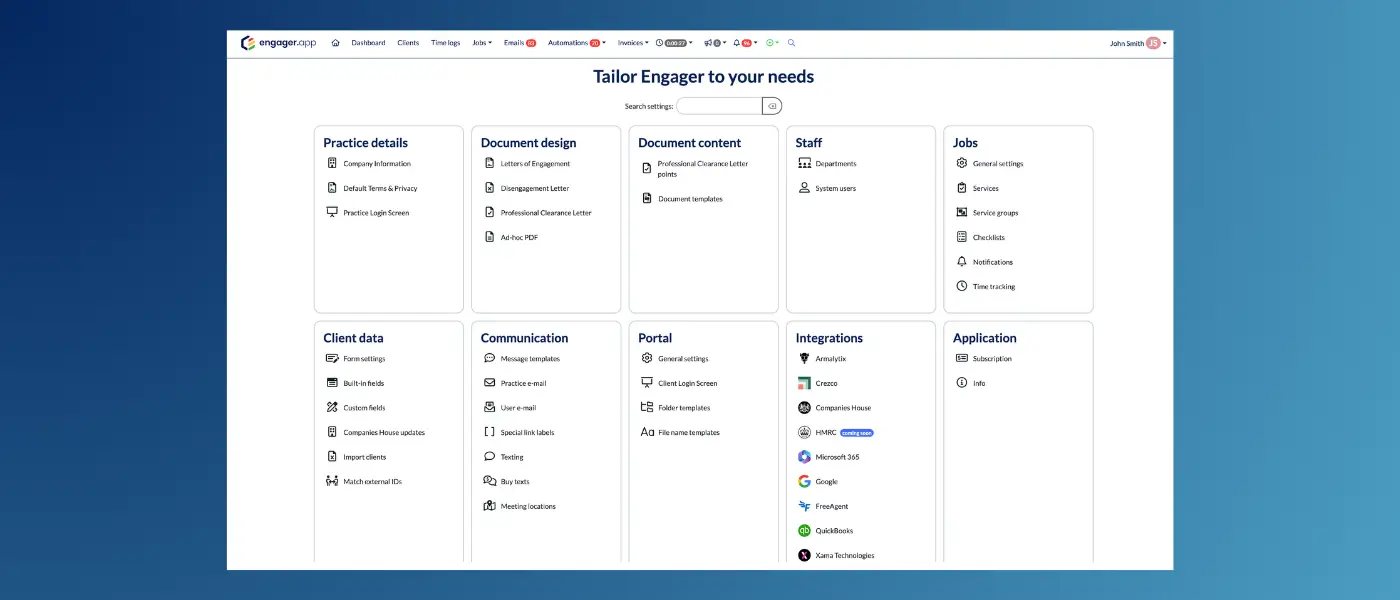Open the timer dropdown in navbar
This screenshot has width=1400, height=600.
click(x=675, y=43)
